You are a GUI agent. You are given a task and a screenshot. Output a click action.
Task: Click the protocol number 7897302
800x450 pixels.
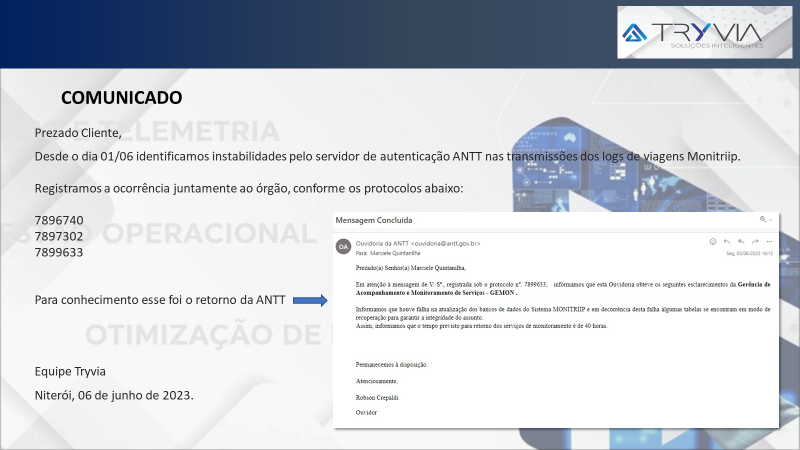59,236
